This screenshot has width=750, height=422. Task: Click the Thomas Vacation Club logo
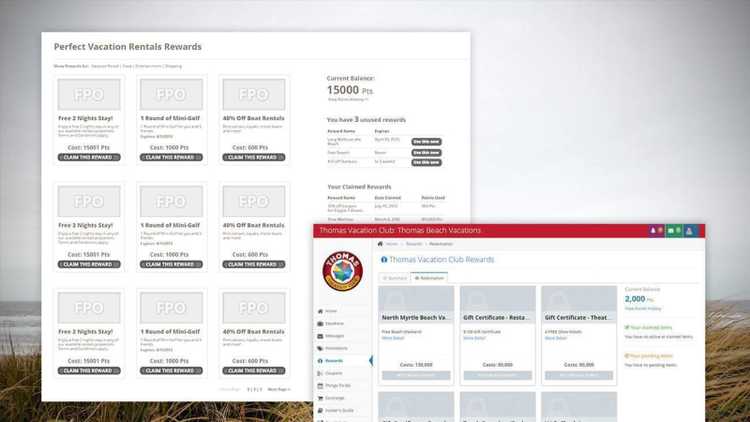click(x=342, y=270)
